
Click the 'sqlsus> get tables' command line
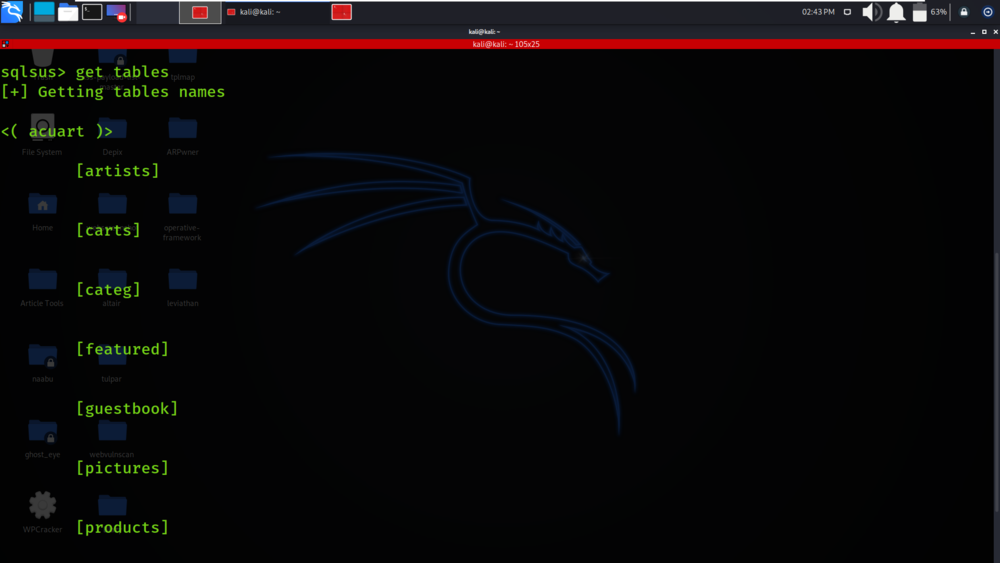85,71
